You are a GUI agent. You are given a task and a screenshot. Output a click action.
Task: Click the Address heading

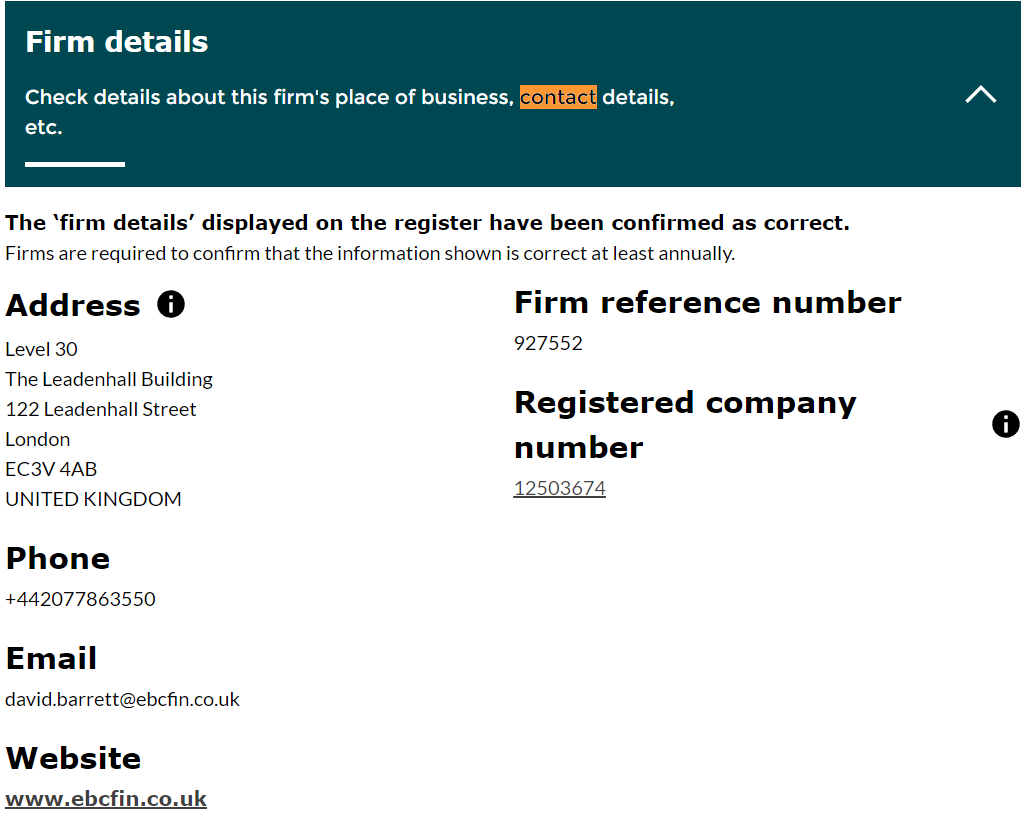(x=73, y=305)
